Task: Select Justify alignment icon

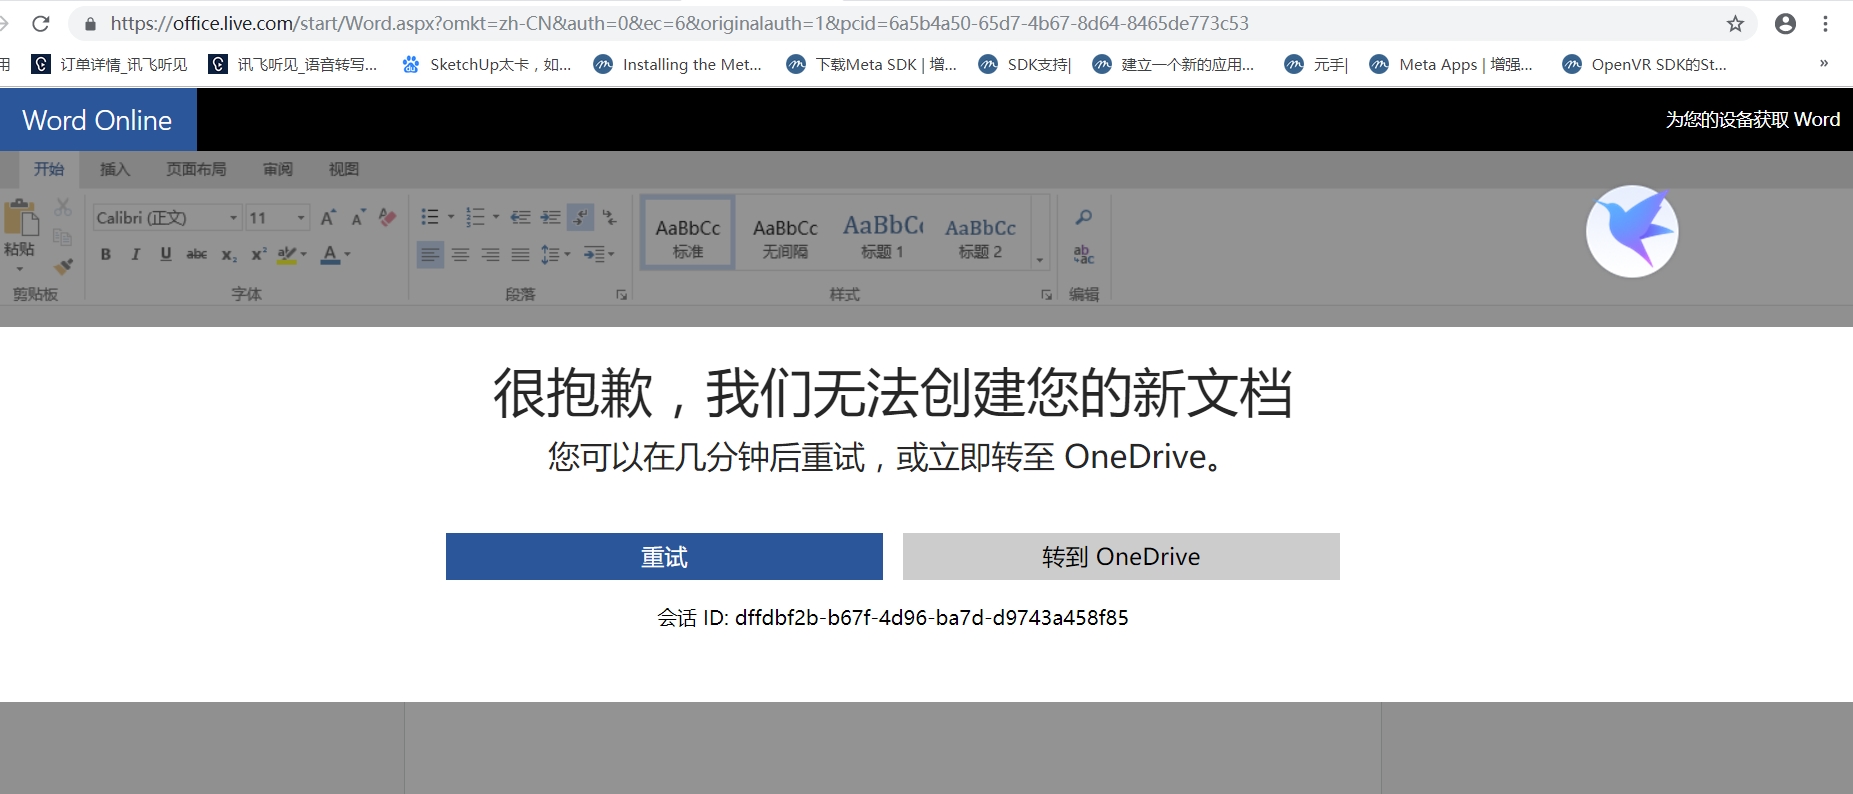Action: [x=520, y=255]
